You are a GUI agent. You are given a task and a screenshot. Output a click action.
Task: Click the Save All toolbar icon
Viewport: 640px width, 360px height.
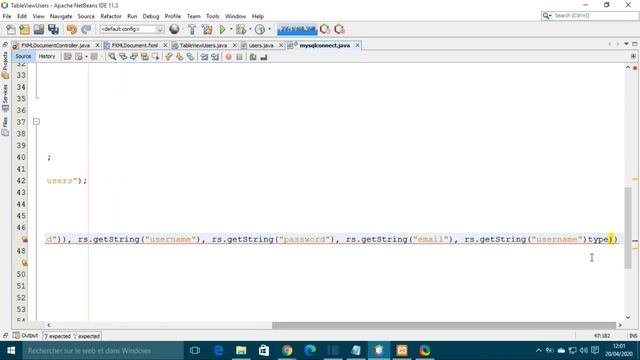53,29
